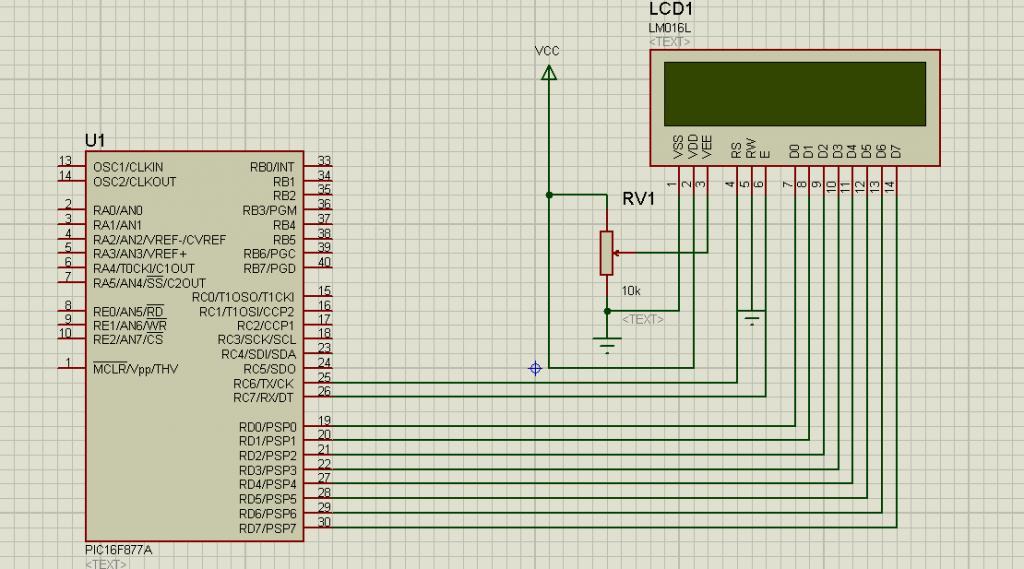The width and height of the screenshot is (1024, 569).
Task: Click the OSC1/CLKIN pin label
Action: click(x=128, y=167)
